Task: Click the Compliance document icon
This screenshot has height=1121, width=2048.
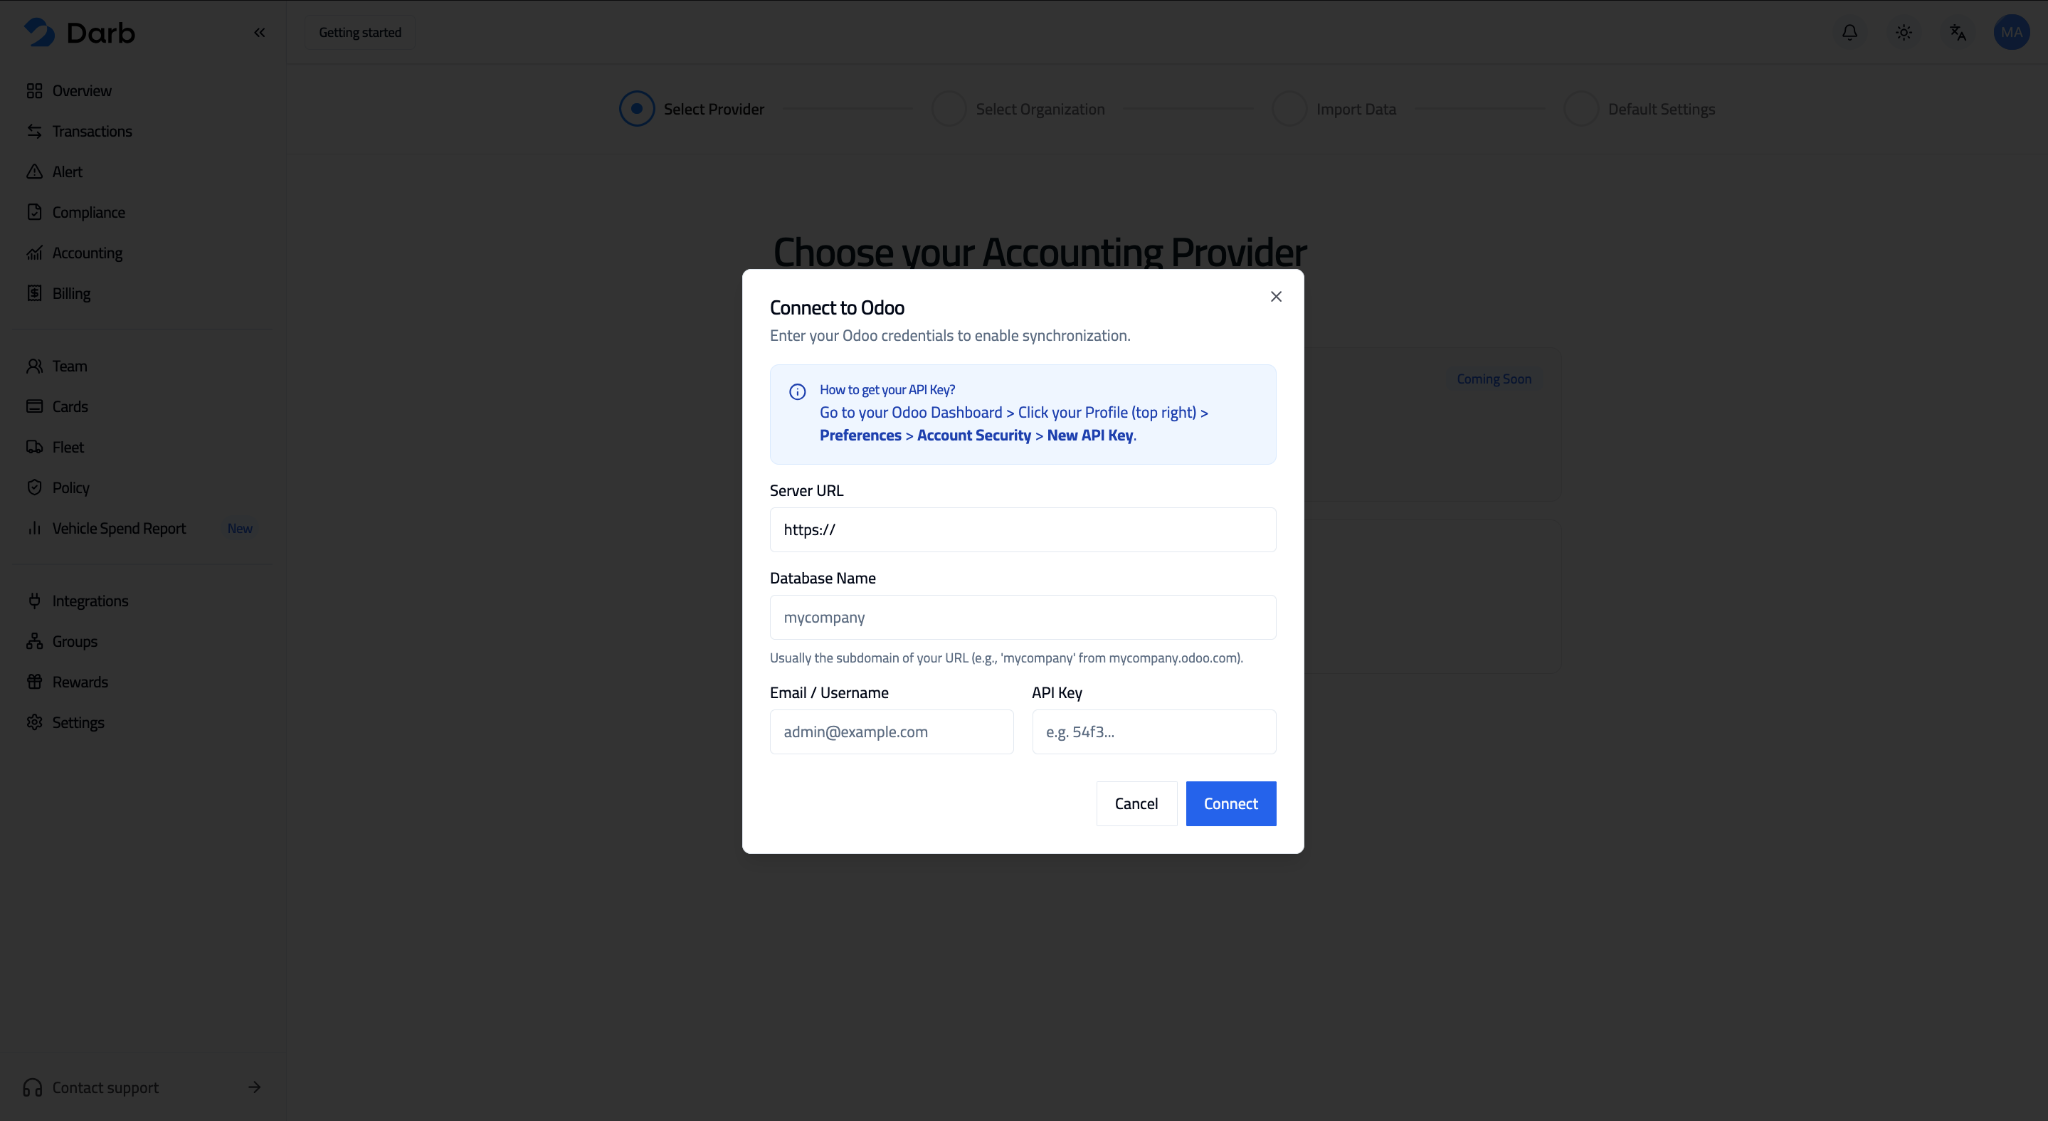Action: [35, 212]
